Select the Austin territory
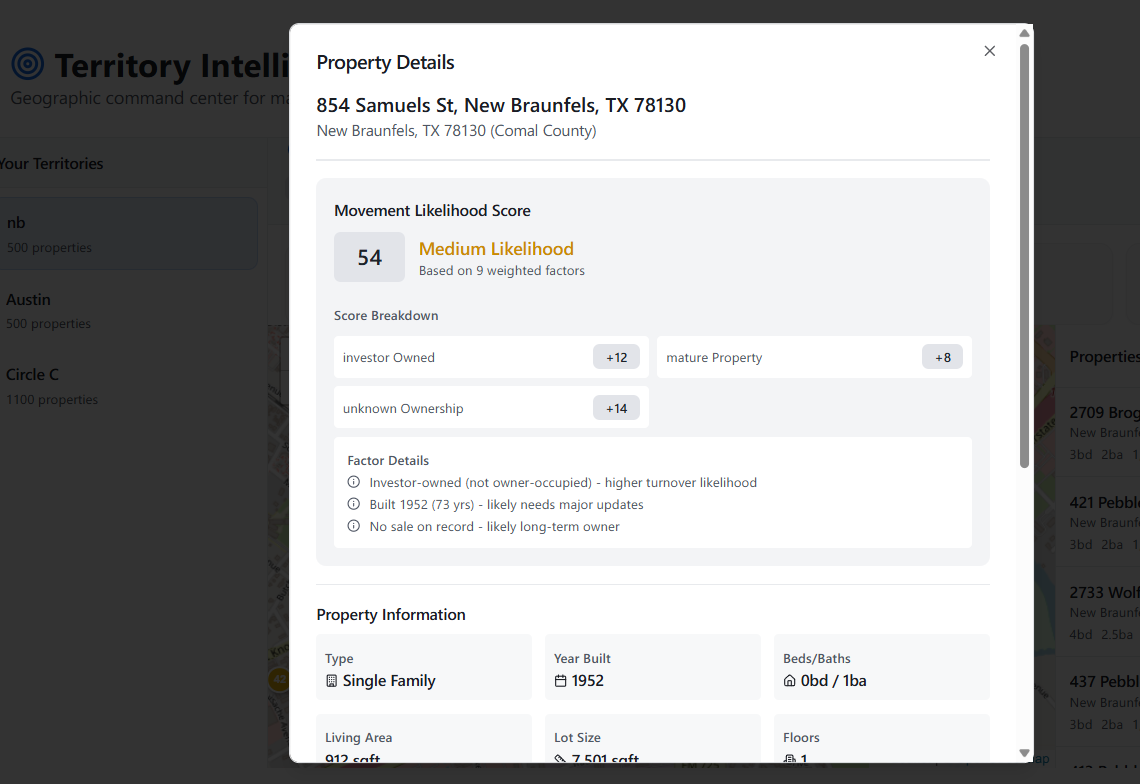Screen dimensions: 1140x784 click(128, 310)
